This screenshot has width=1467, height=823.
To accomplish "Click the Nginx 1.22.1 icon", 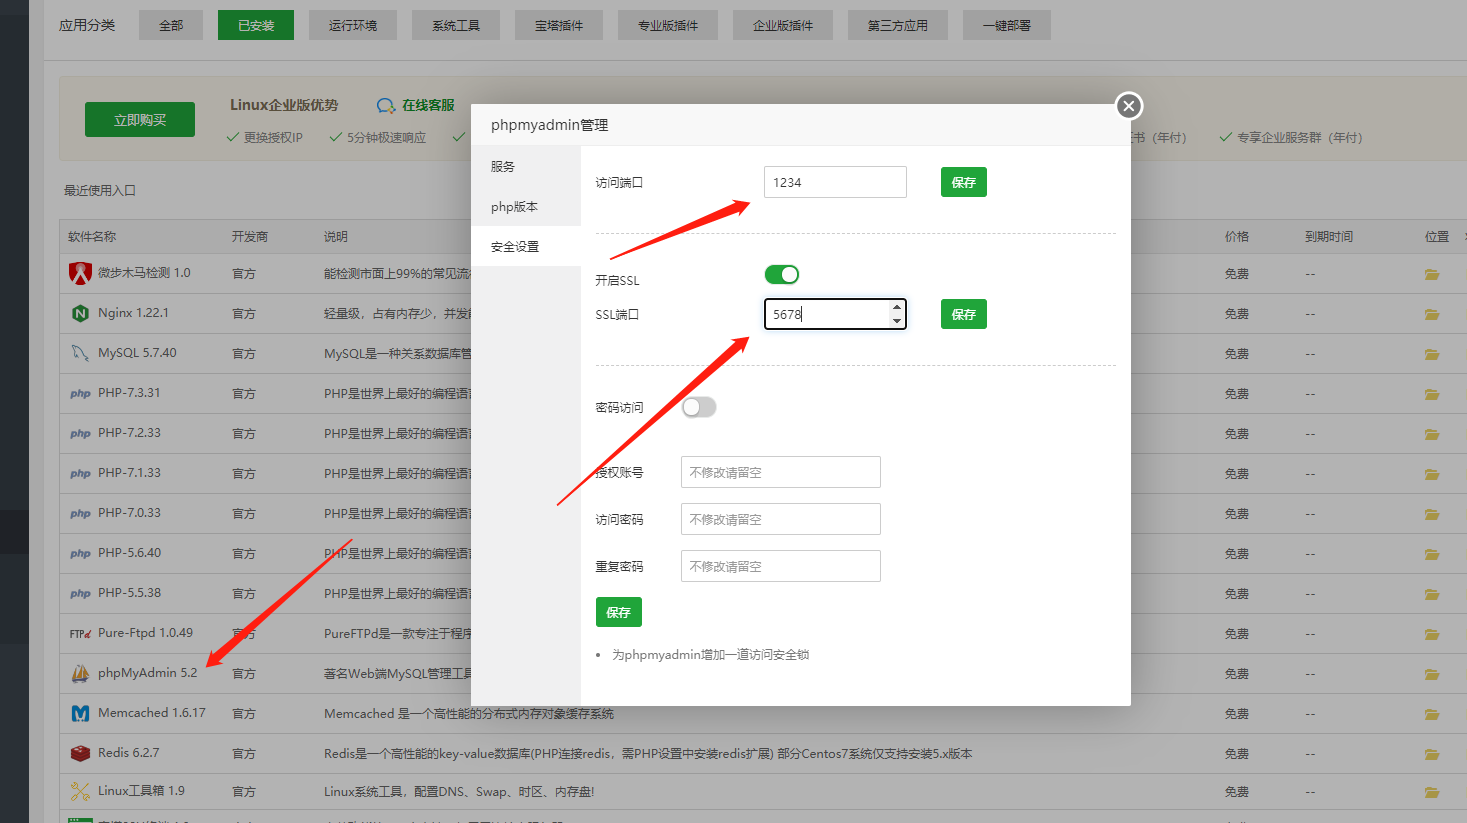I will [80, 313].
